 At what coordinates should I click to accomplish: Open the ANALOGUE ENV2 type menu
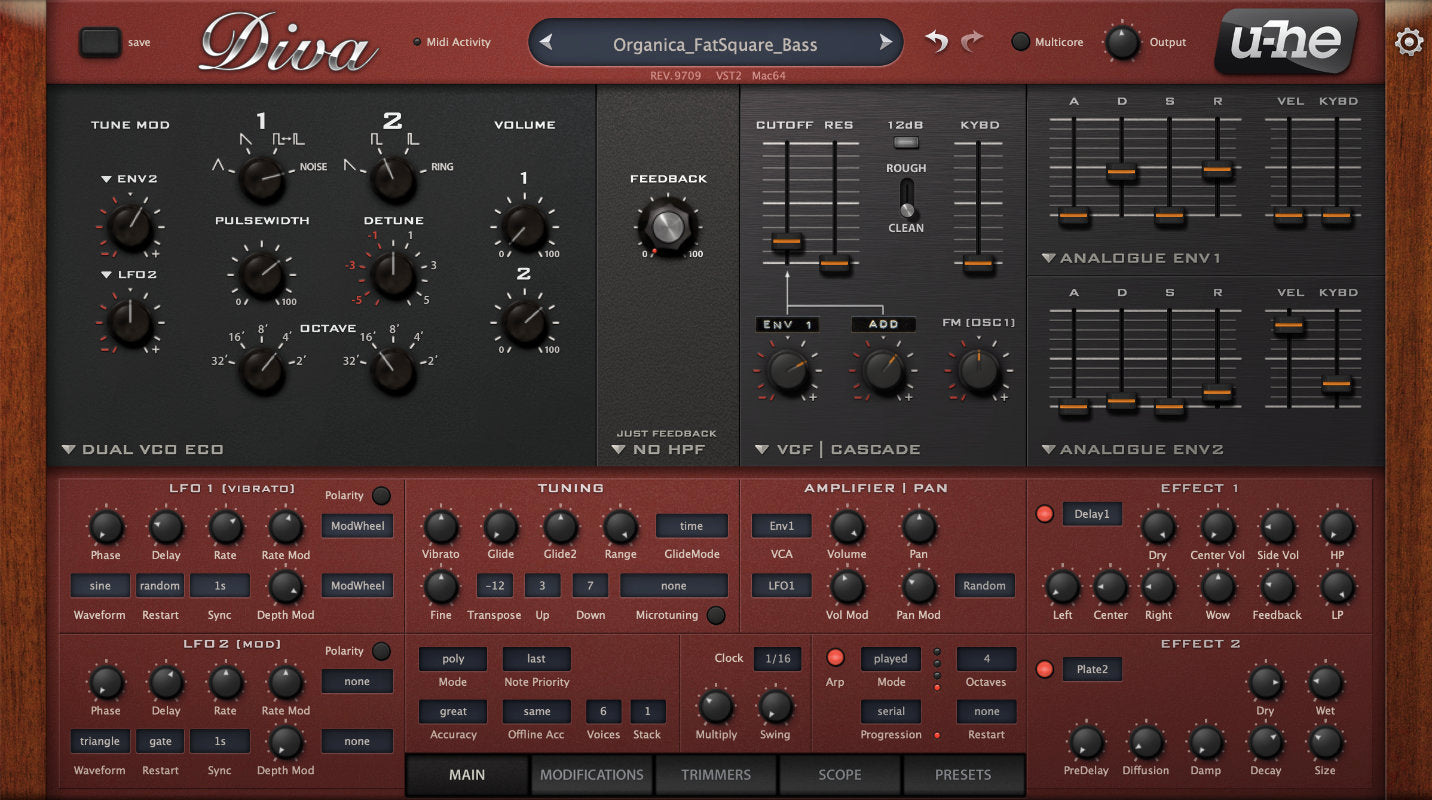pos(1132,450)
